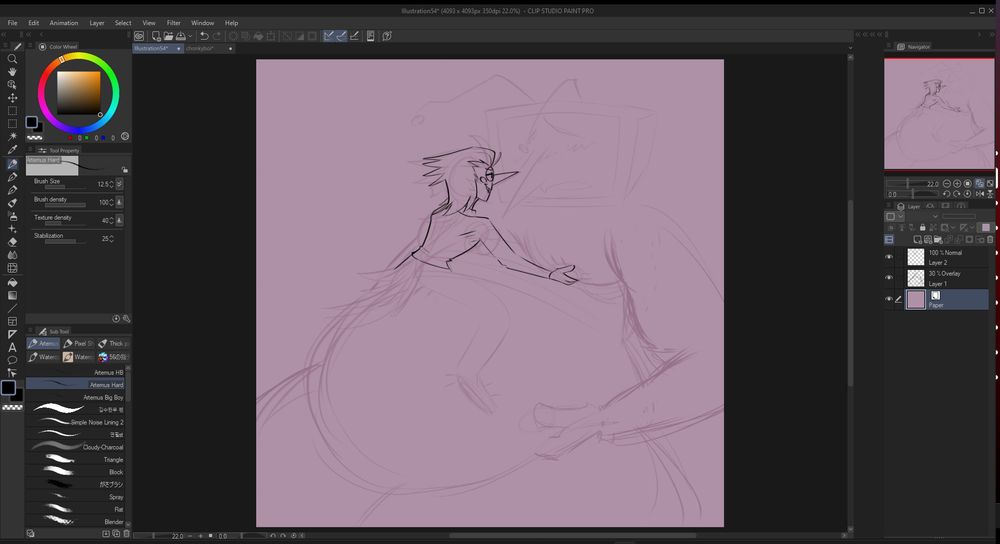
Task: Click the main color swatch under color wheel
Action: [x=31, y=122]
